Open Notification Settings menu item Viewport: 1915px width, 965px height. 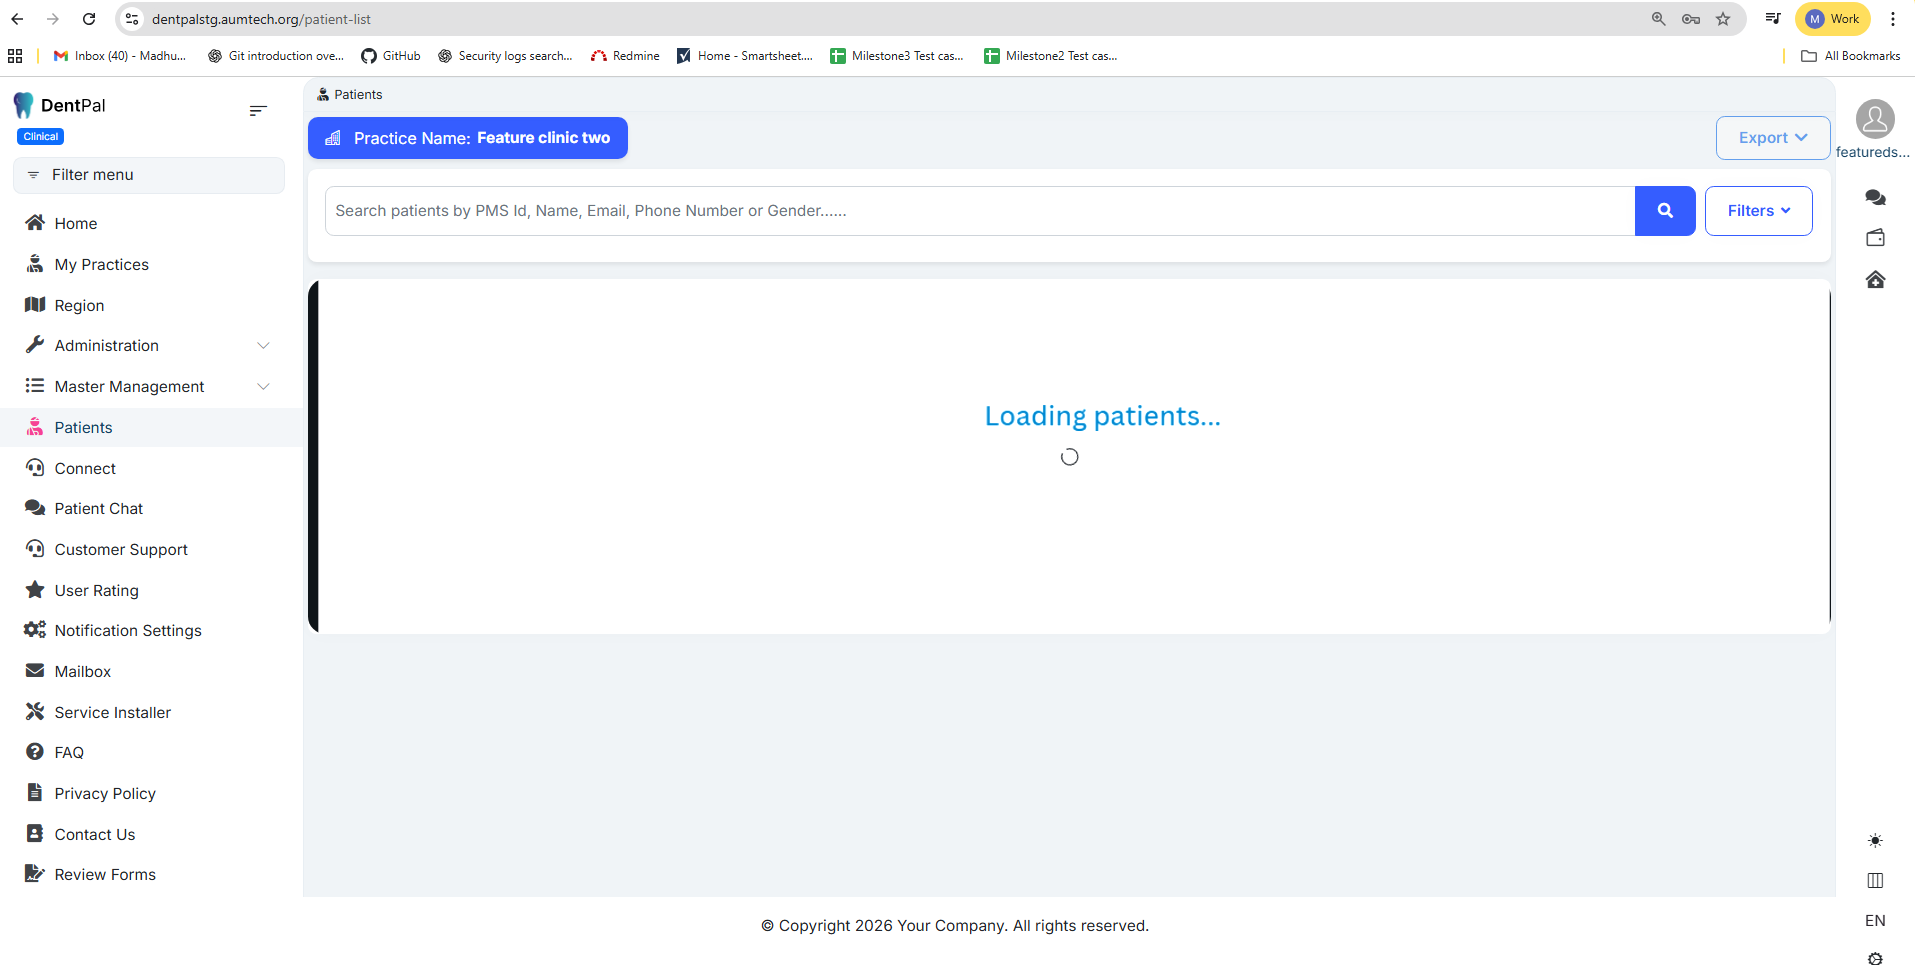click(128, 631)
